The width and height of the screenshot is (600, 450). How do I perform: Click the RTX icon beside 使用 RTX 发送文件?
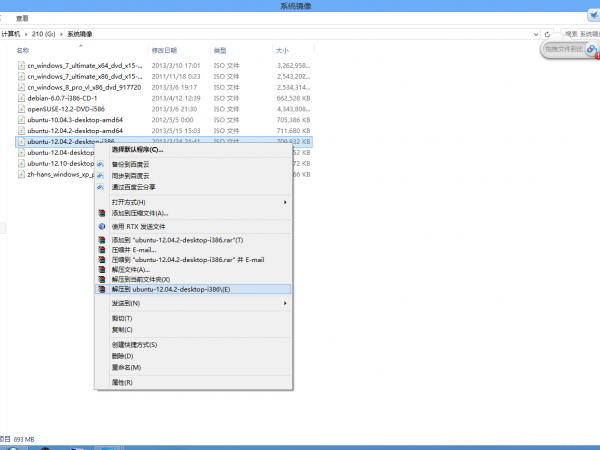tap(101, 226)
